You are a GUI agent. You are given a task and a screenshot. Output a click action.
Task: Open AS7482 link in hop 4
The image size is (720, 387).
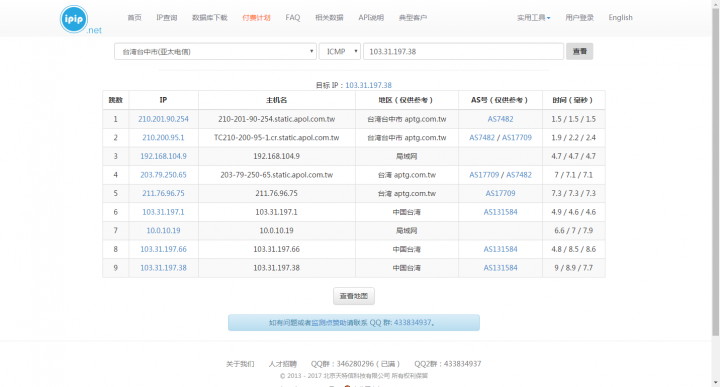coord(519,174)
